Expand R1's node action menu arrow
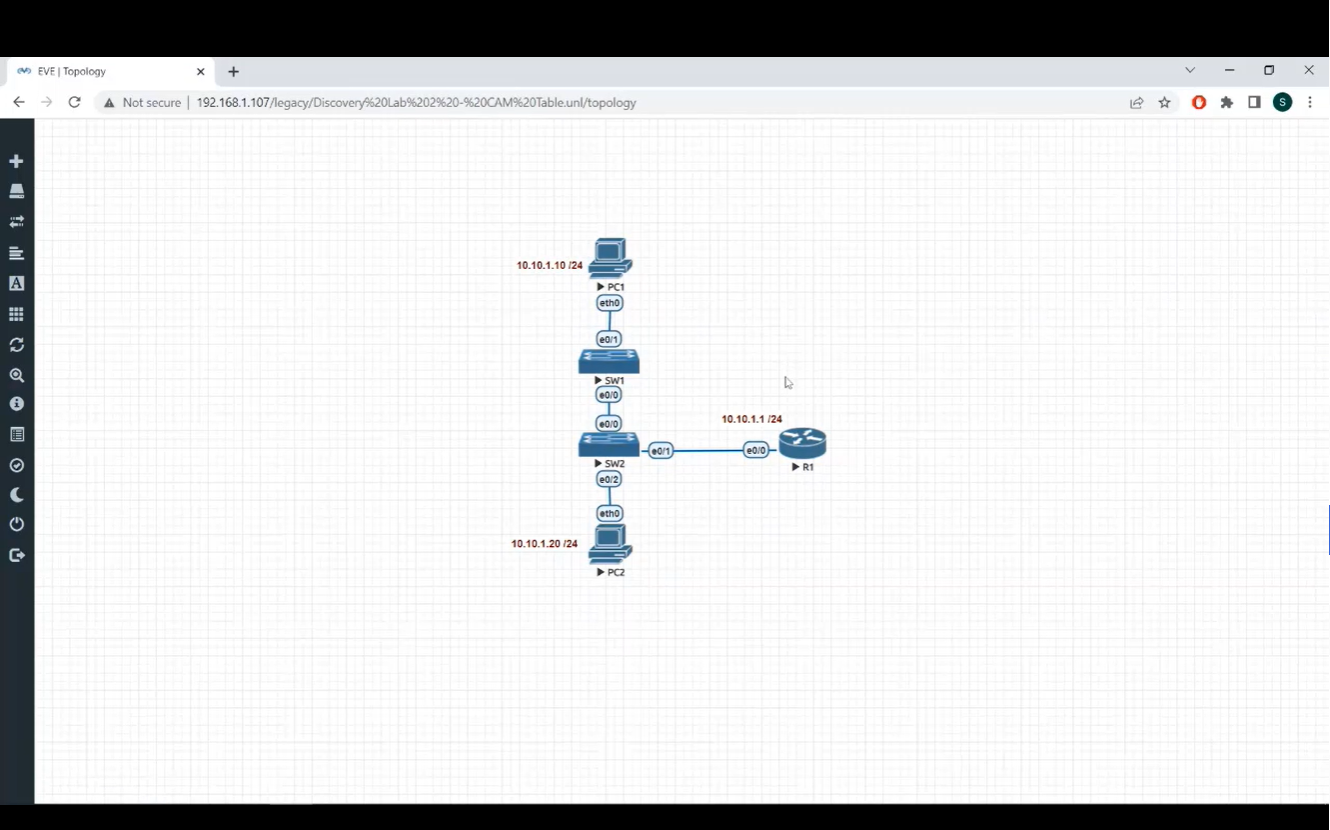The width and height of the screenshot is (1330, 830). (x=795, y=466)
